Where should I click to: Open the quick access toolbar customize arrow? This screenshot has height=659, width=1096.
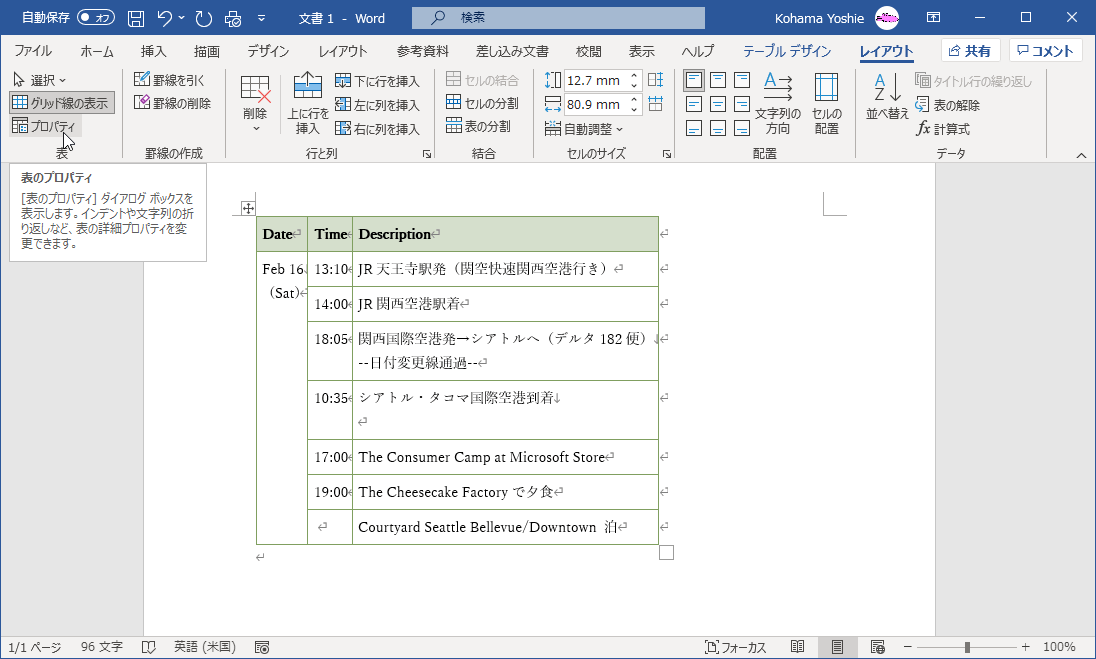coord(261,18)
